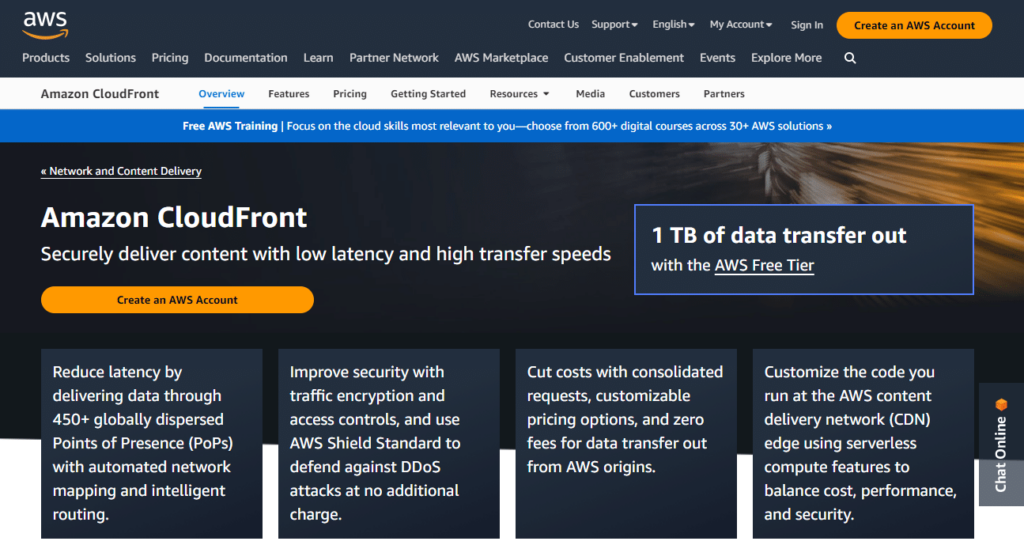Screen dimensions: 1024x560
Task: Expand the My Account dropdown
Action: pos(741,25)
